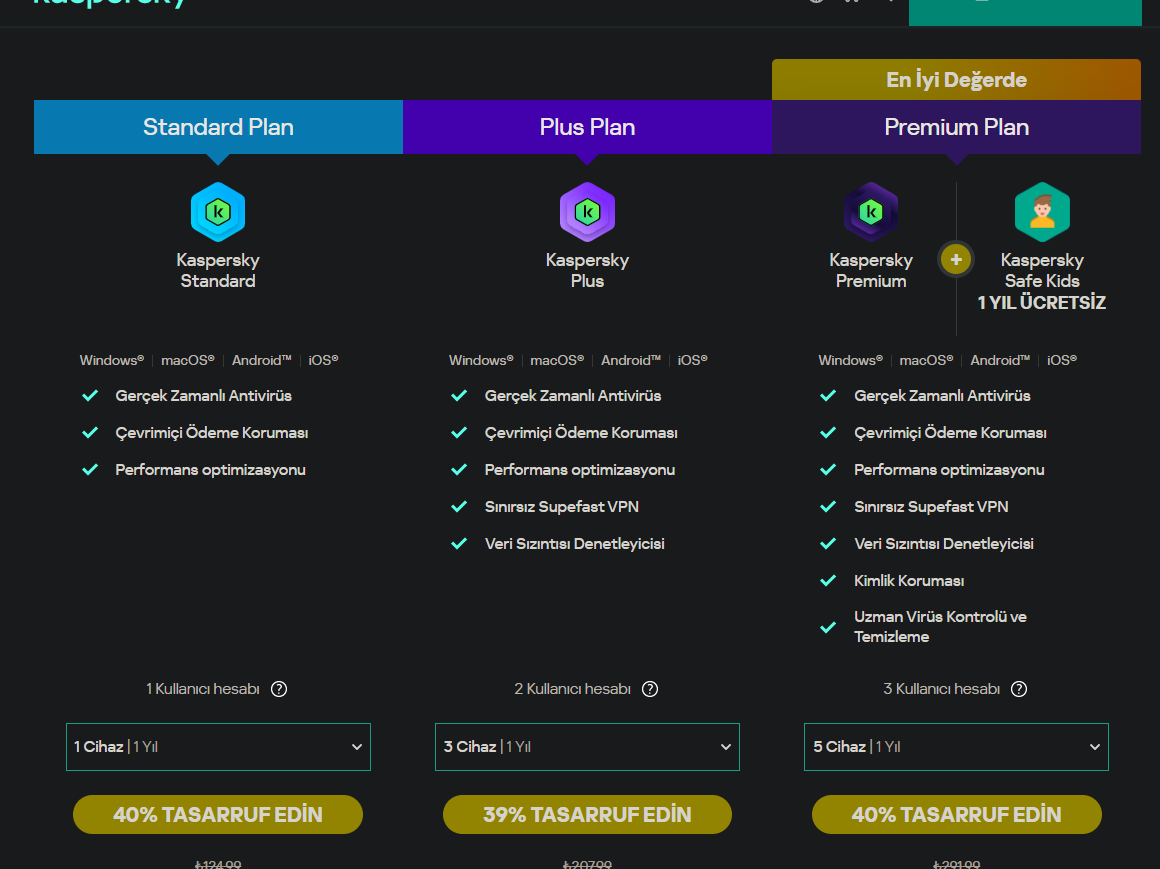The width and height of the screenshot is (1160, 869).
Task: Click the plus circle beside Kaspersky Premium
Action: pos(956,260)
